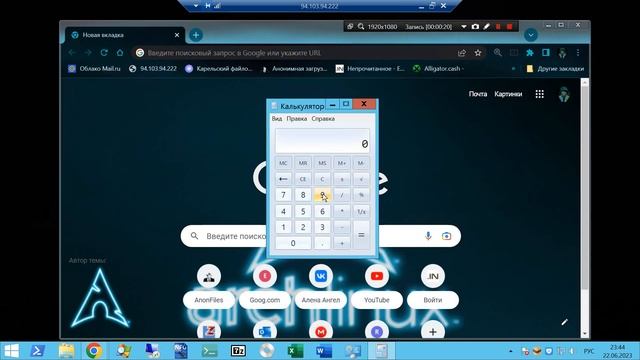640x360 pixels.
Task: Click the equals key on the calculator
Action: 361,235
